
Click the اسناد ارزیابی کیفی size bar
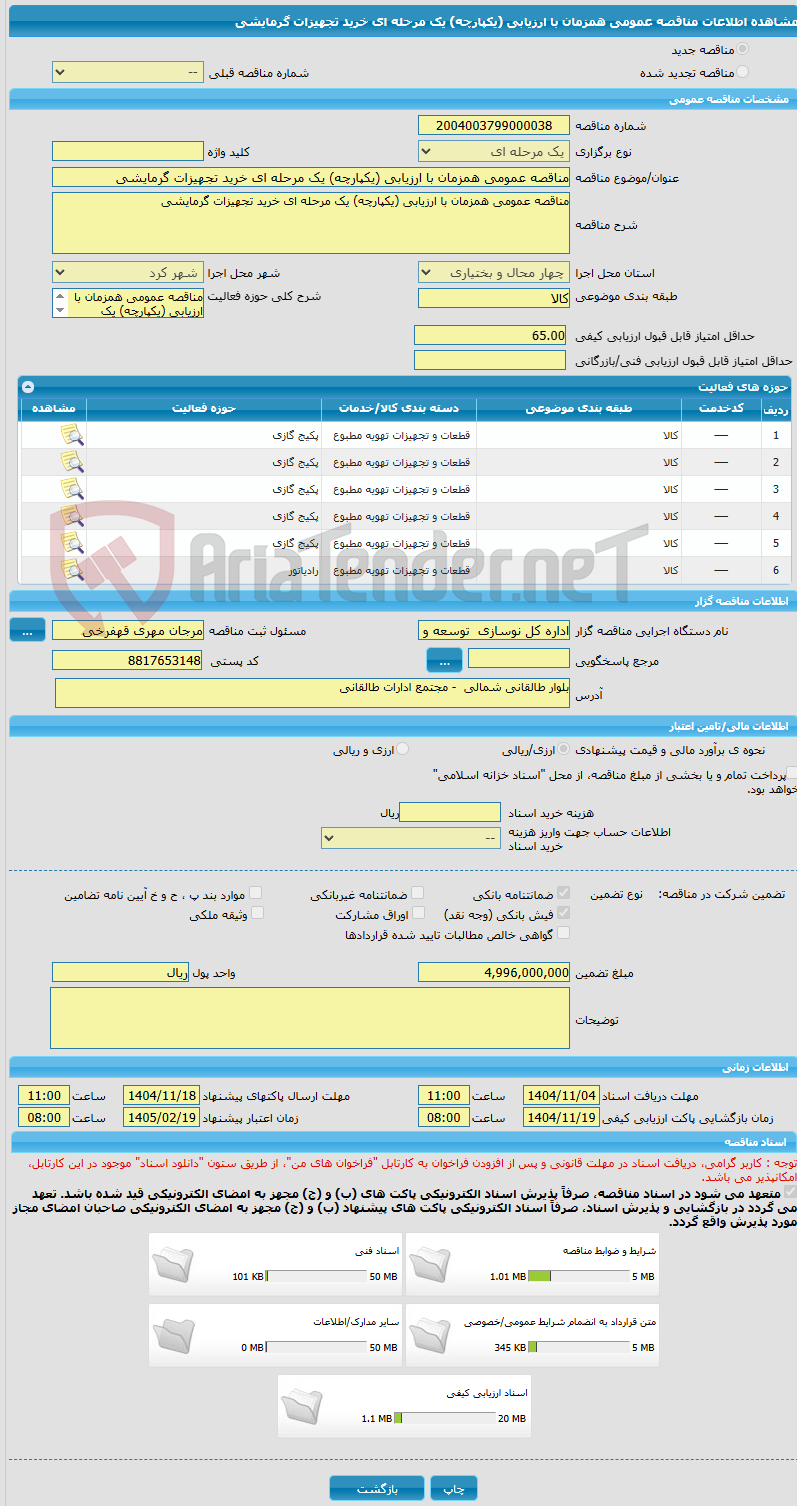point(445,1418)
